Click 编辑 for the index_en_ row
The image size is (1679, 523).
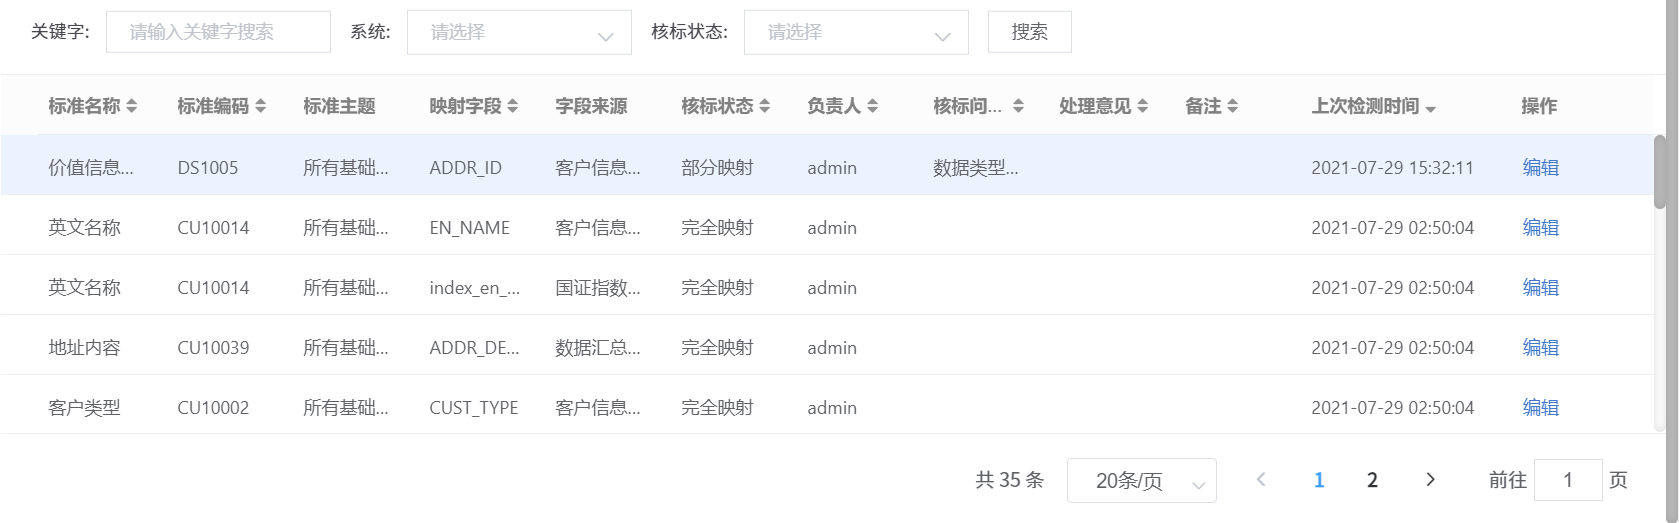pyautogui.click(x=1541, y=288)
